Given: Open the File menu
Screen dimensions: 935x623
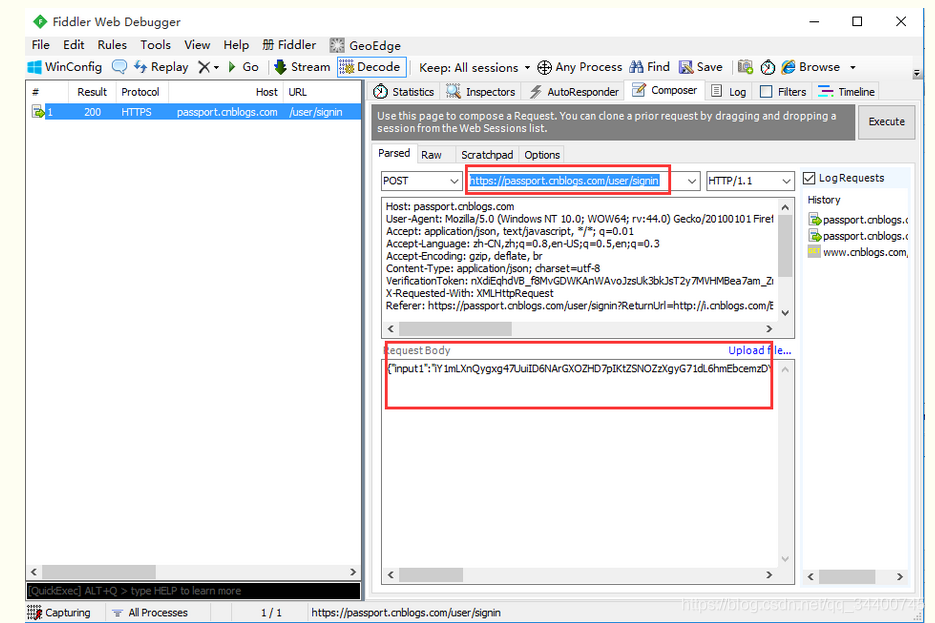Looking at the screenshot, I should pyautogui.click(x=41, y=45).
